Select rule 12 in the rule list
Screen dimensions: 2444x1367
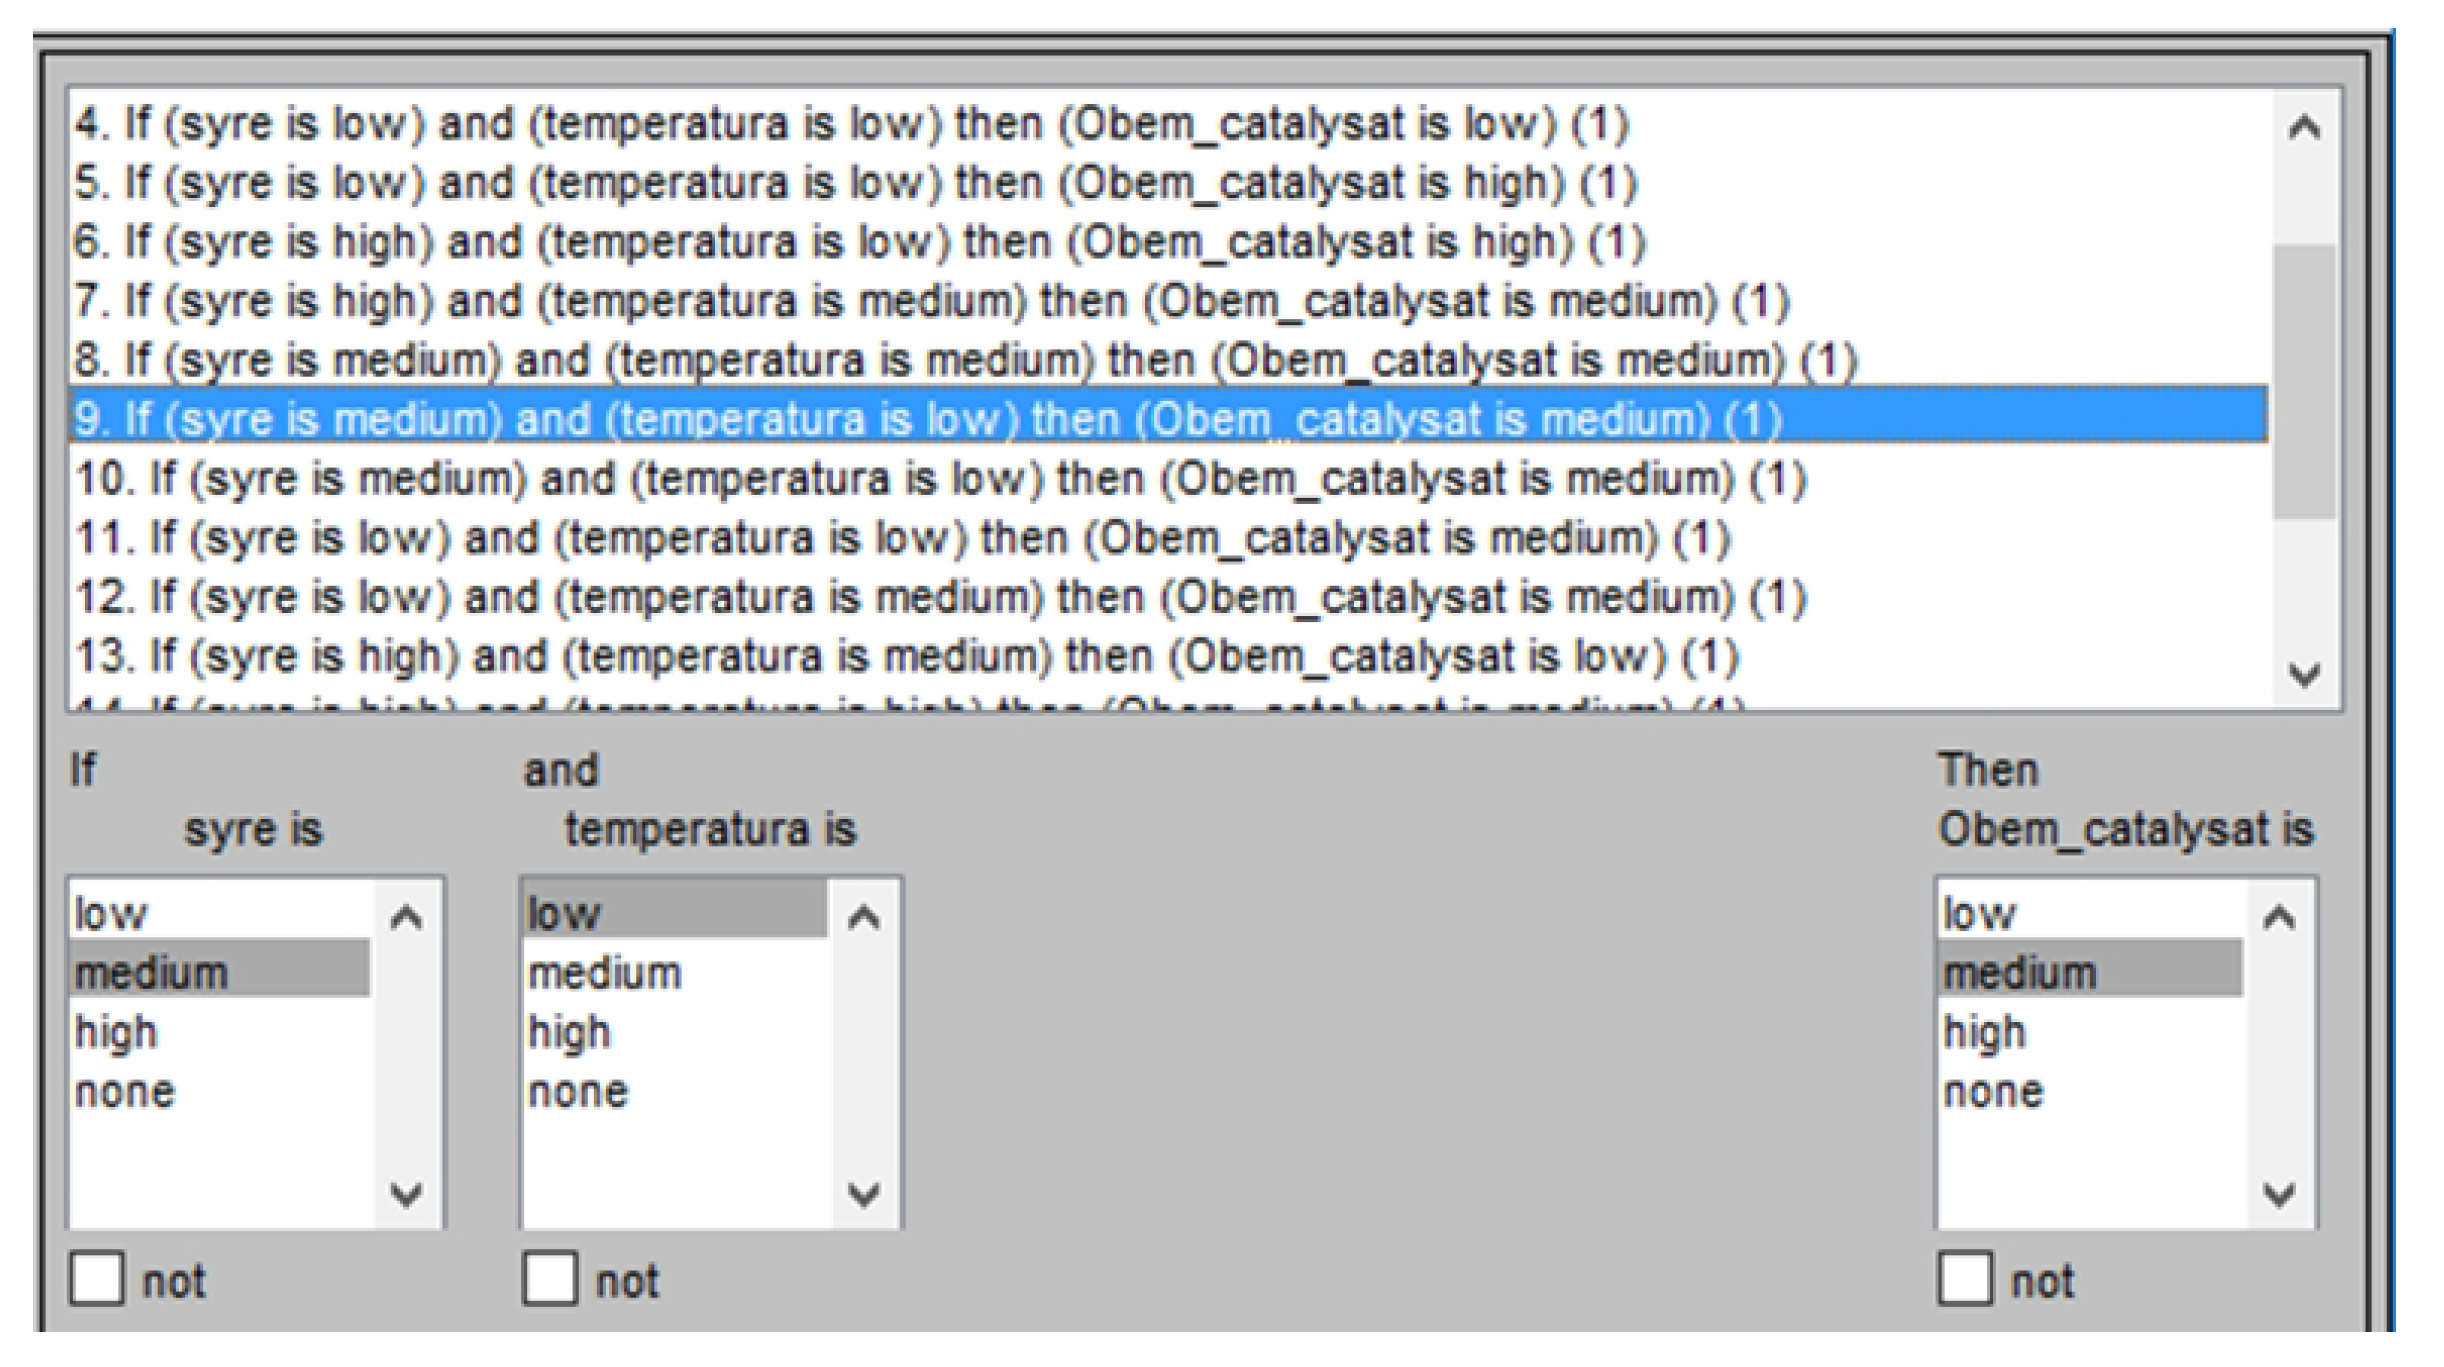[x=940, y=597]
